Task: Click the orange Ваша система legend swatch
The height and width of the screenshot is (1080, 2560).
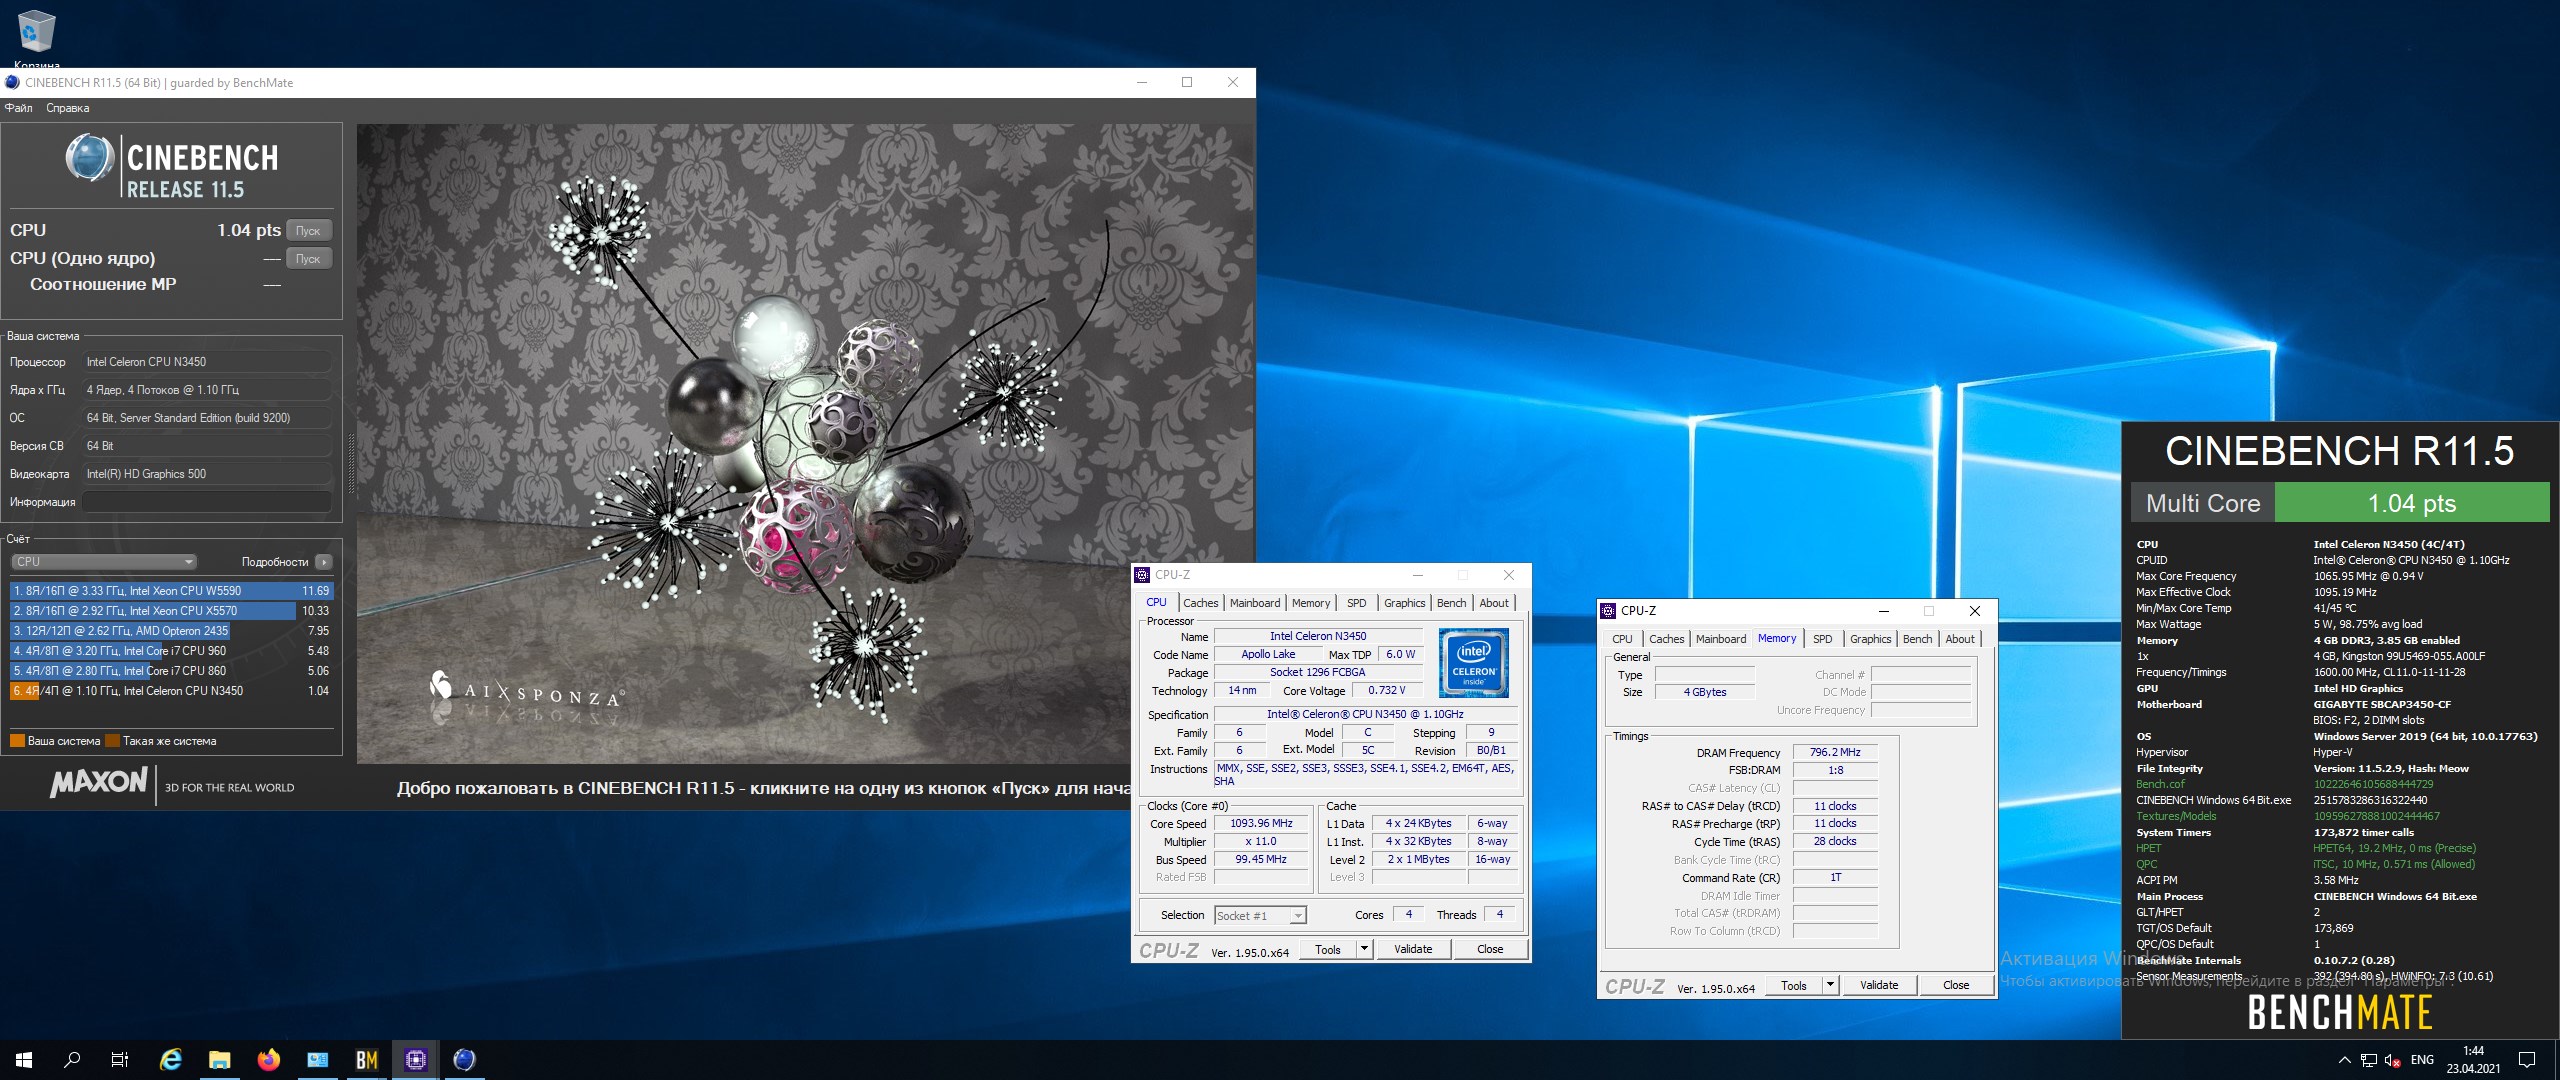Action: 17,741
